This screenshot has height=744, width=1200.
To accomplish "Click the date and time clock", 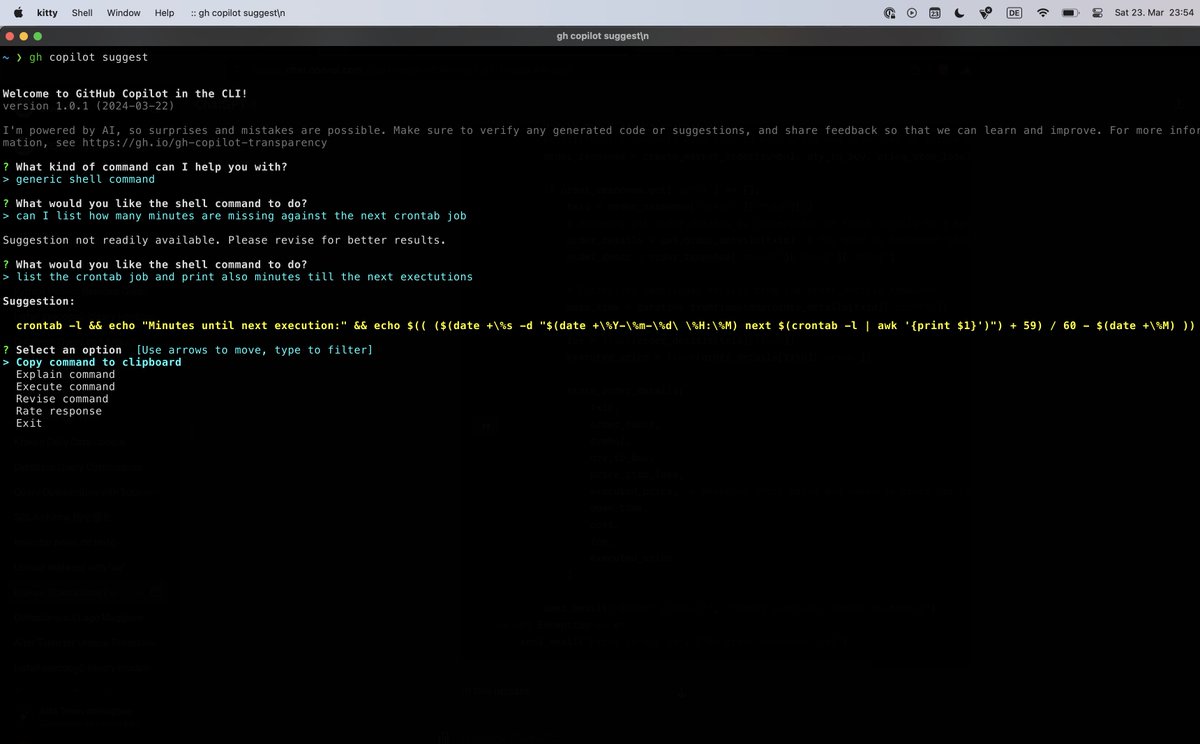I will [1154, 13].
